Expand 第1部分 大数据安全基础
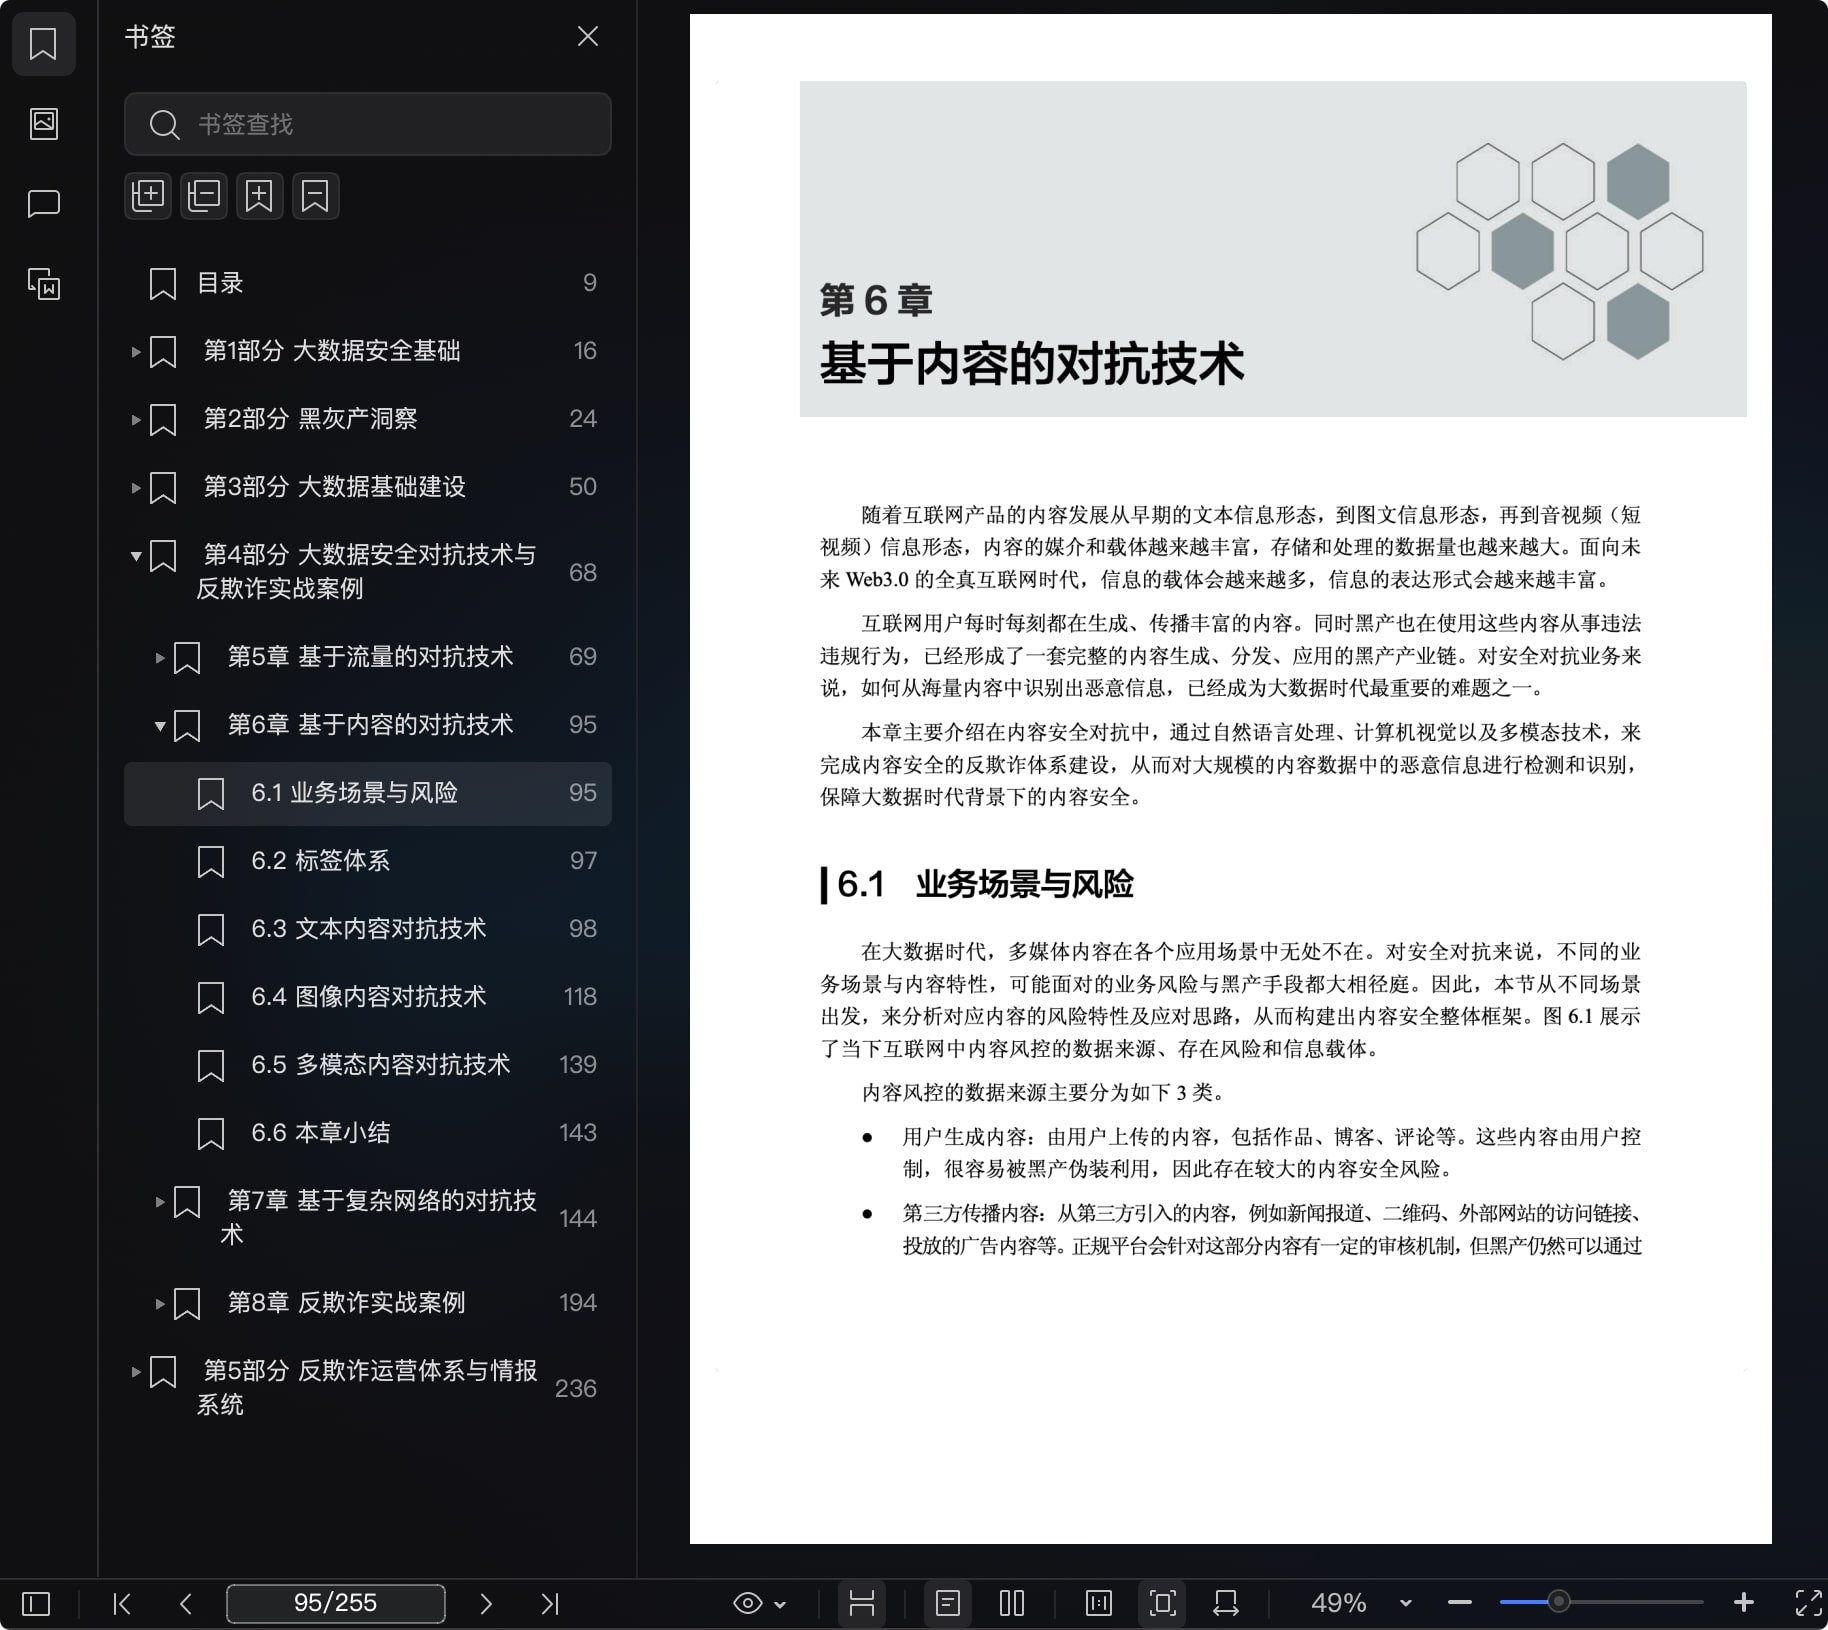Screen dimensions: 1828x1630 [136, 351]
